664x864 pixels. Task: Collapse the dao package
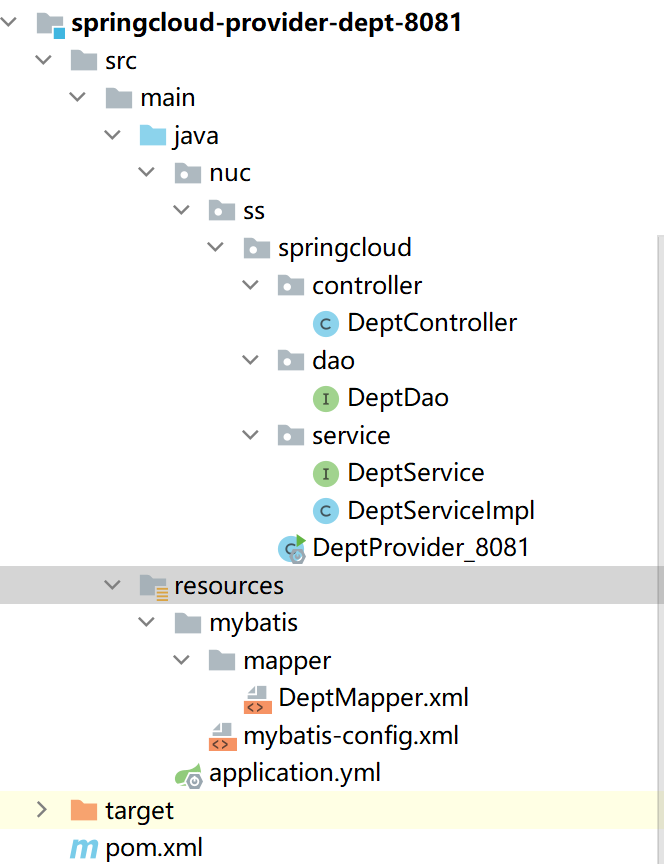coord(250,360)
